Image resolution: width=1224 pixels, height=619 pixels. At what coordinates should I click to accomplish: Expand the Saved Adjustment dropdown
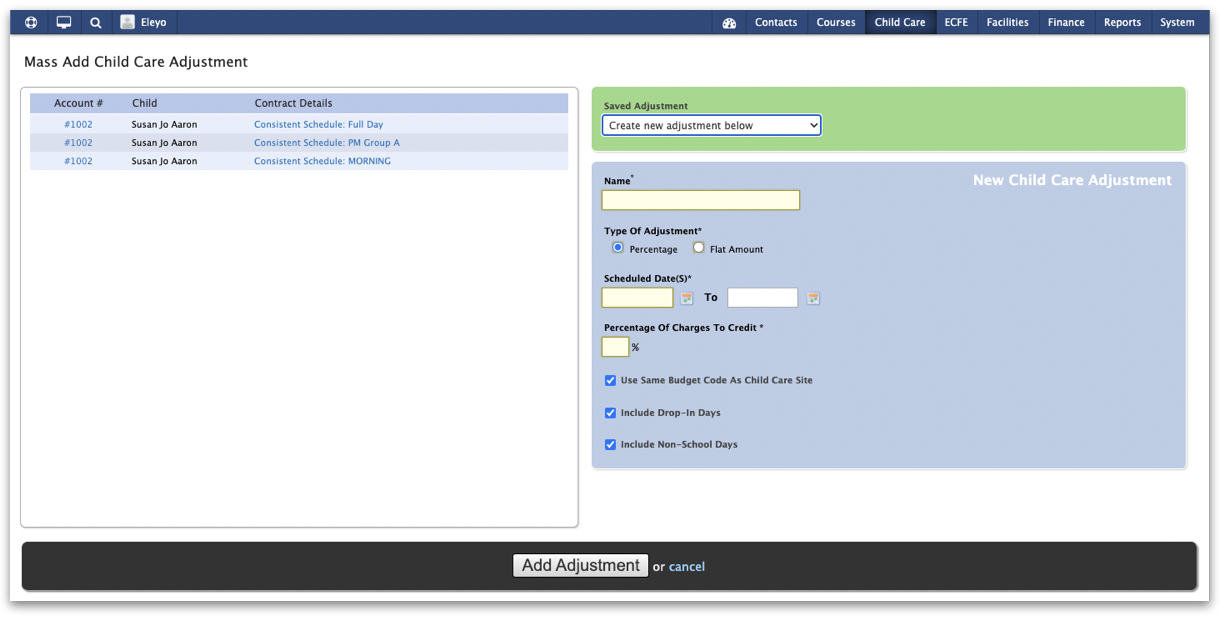(x=711, y=125)
